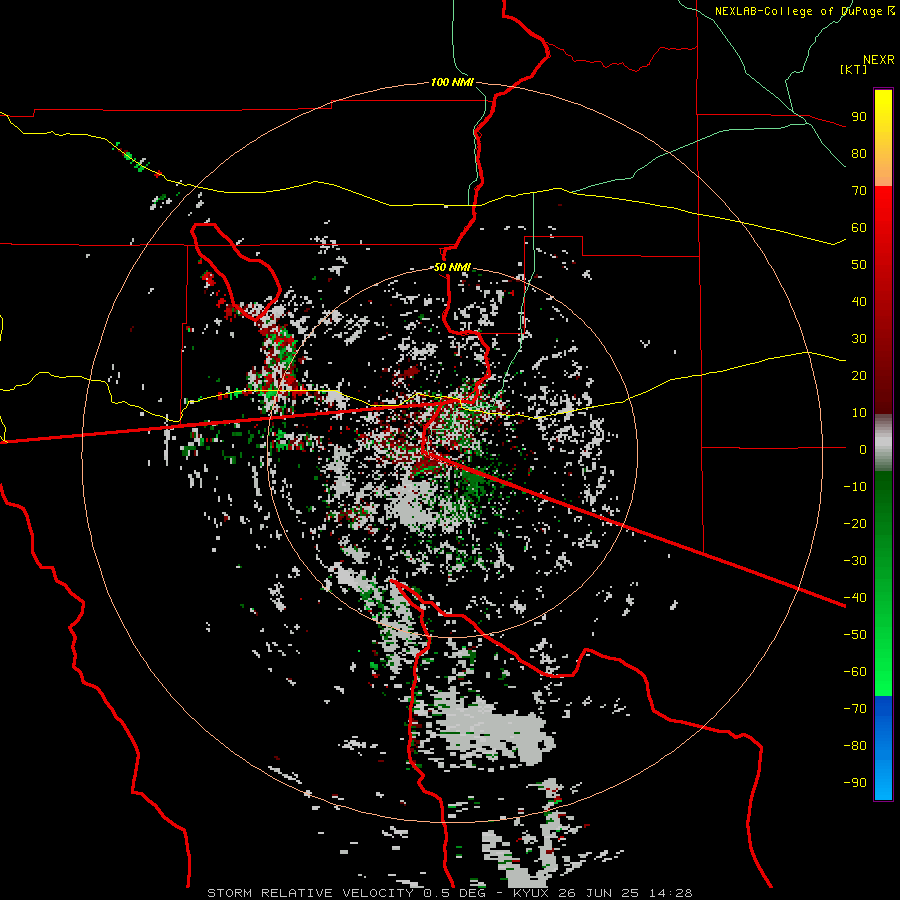The width and height of the screenshot is (900, 900).
Task: Click the -20 value on the velocity scale
Action: tap(855, 523)
